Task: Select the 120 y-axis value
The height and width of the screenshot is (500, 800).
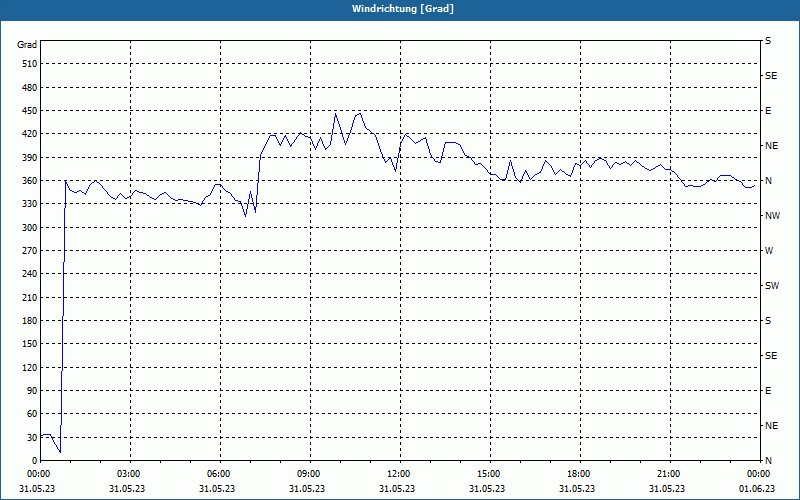Action: click(x=30, y=367)
